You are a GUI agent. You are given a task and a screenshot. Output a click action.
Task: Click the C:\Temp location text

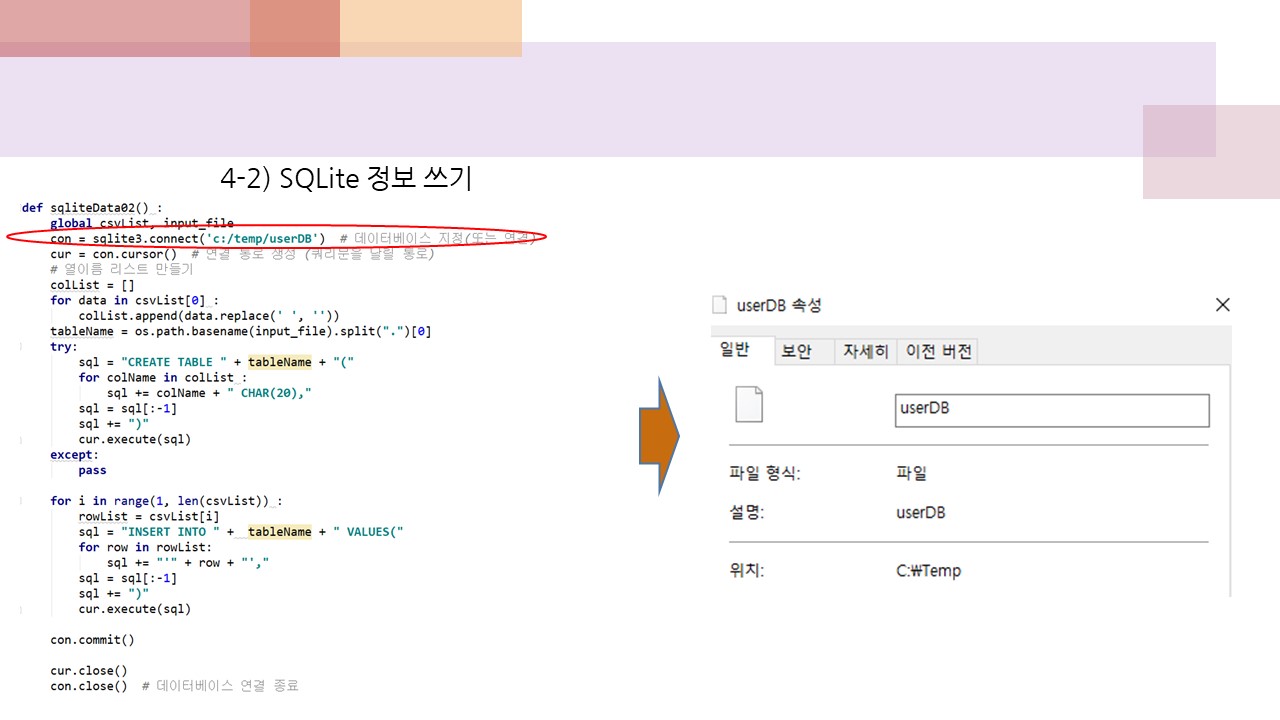pos(927,570)
